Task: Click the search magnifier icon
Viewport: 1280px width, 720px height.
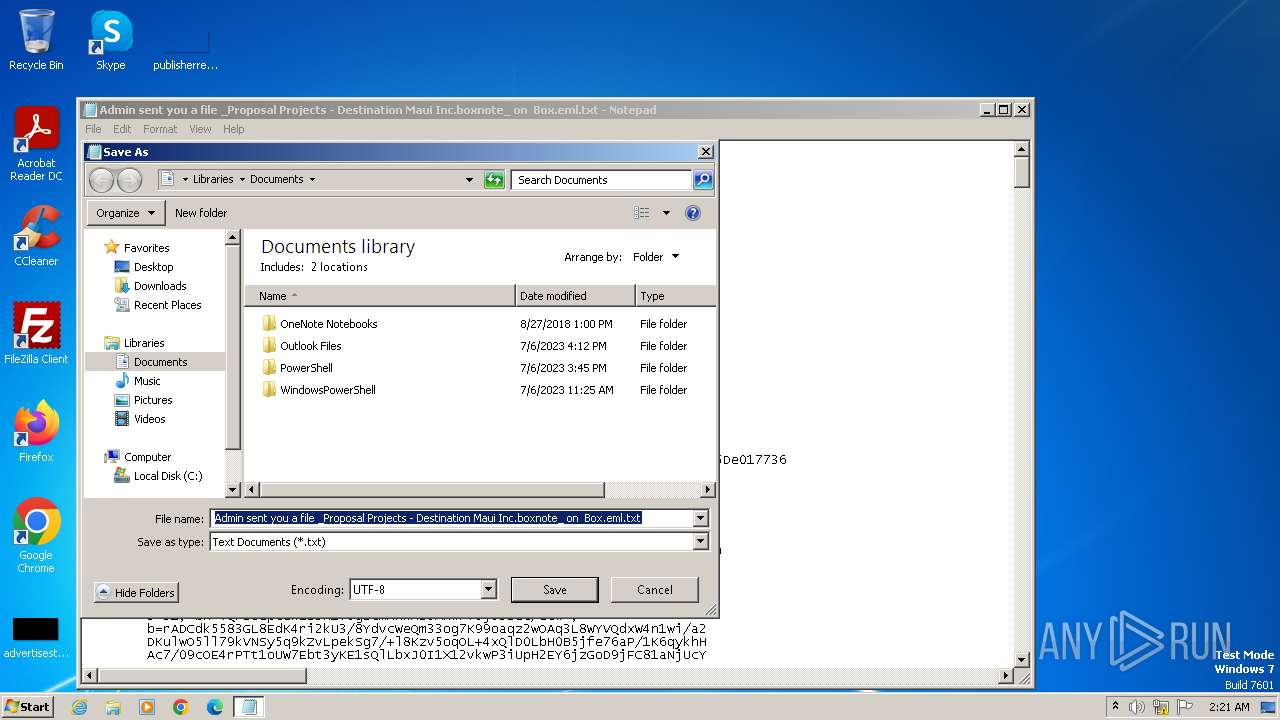Action: [x=703, y=180]
